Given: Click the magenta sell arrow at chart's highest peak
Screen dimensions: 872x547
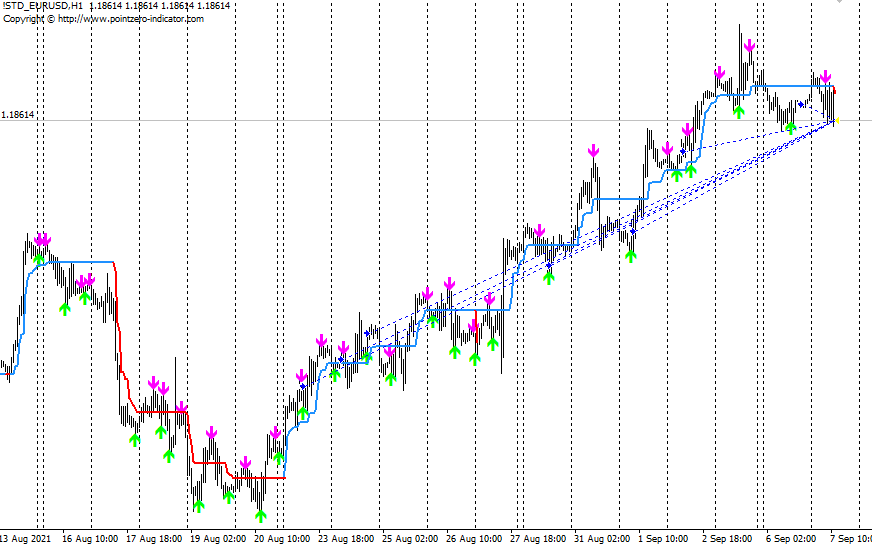Looking at the screenshot, I should pyautogui.click(x=747, y=44).
